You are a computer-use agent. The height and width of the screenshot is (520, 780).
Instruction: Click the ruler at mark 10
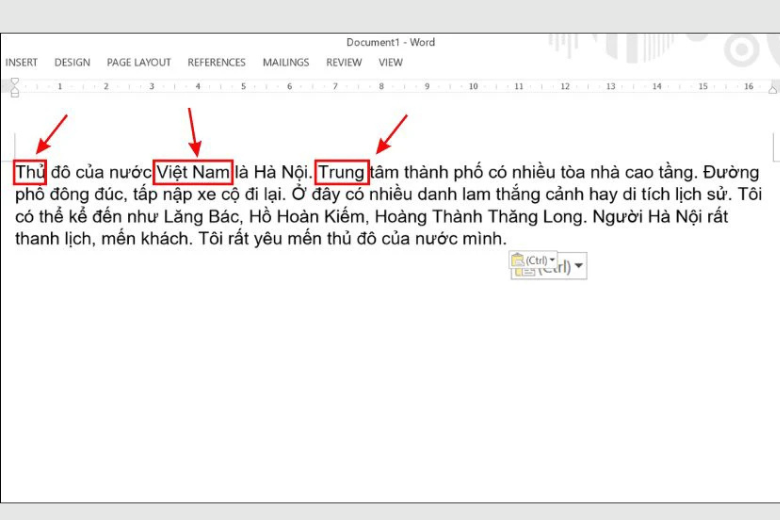(473, 87)
